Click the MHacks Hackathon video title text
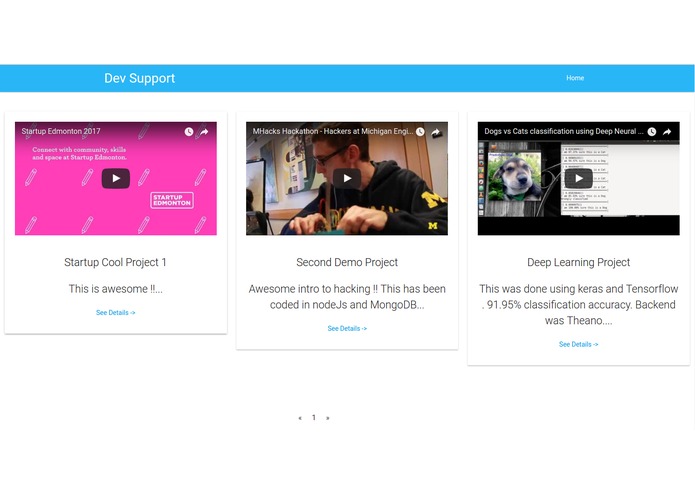 point(333,131)
